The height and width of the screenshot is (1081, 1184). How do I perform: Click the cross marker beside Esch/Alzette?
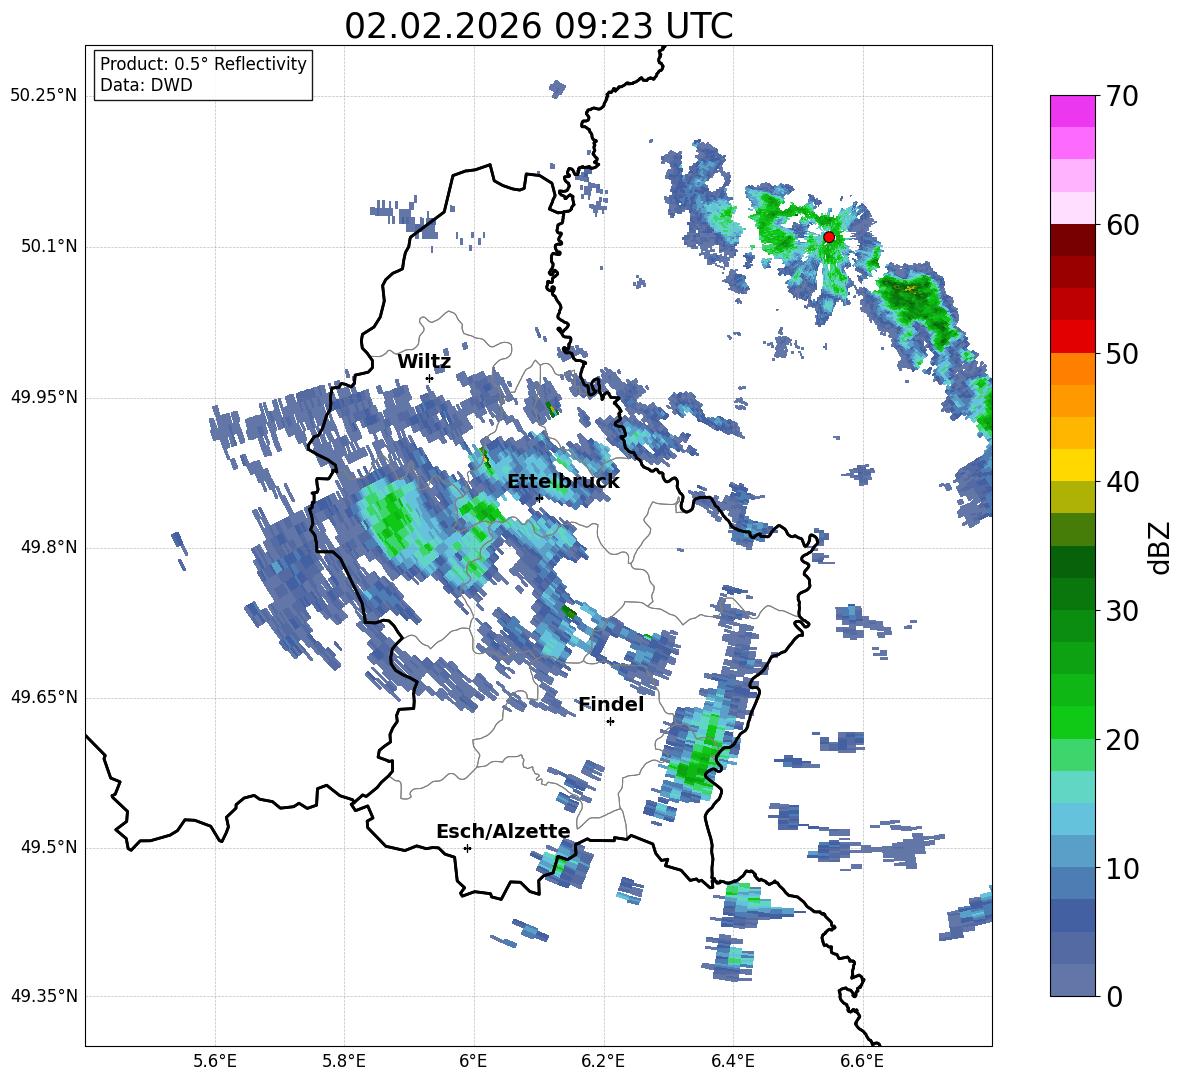[467, 848]
